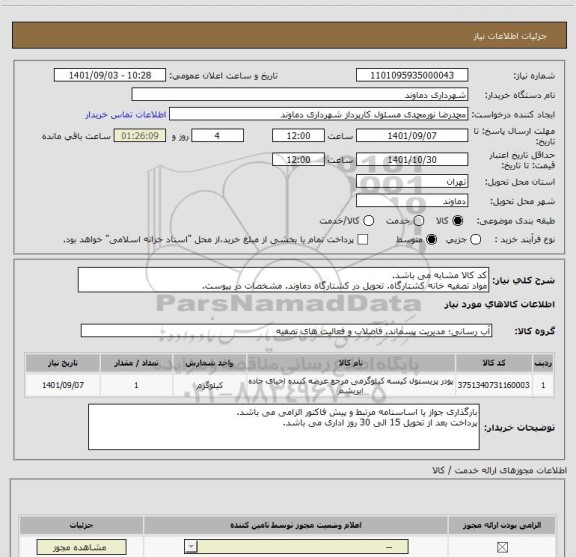This screenshot has width=576, height=557.
Task: Select the goods row with code 3751340731160003
Action: coord(289,385)
